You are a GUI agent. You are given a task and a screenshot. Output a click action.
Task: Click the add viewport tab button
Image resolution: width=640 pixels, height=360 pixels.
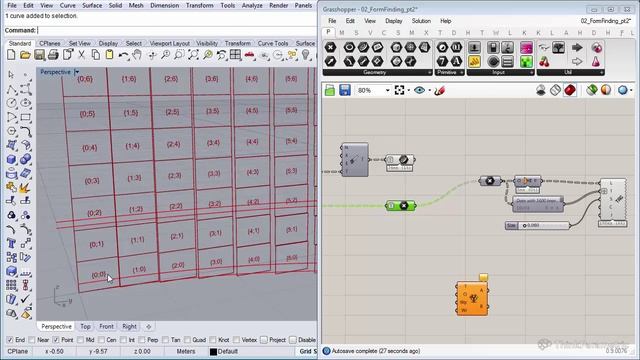149,327
